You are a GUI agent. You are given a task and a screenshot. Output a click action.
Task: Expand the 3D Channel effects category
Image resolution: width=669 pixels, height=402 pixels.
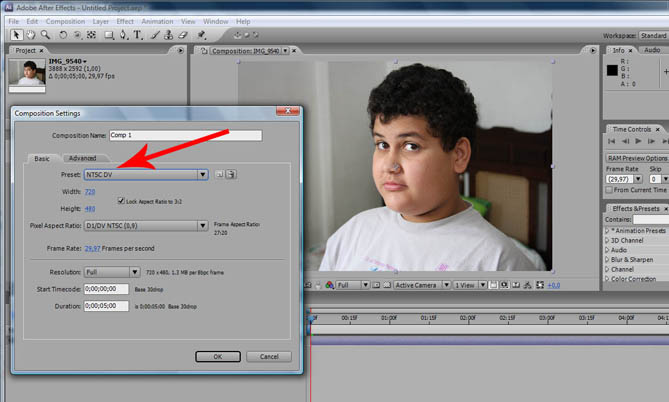click(627, 240)
